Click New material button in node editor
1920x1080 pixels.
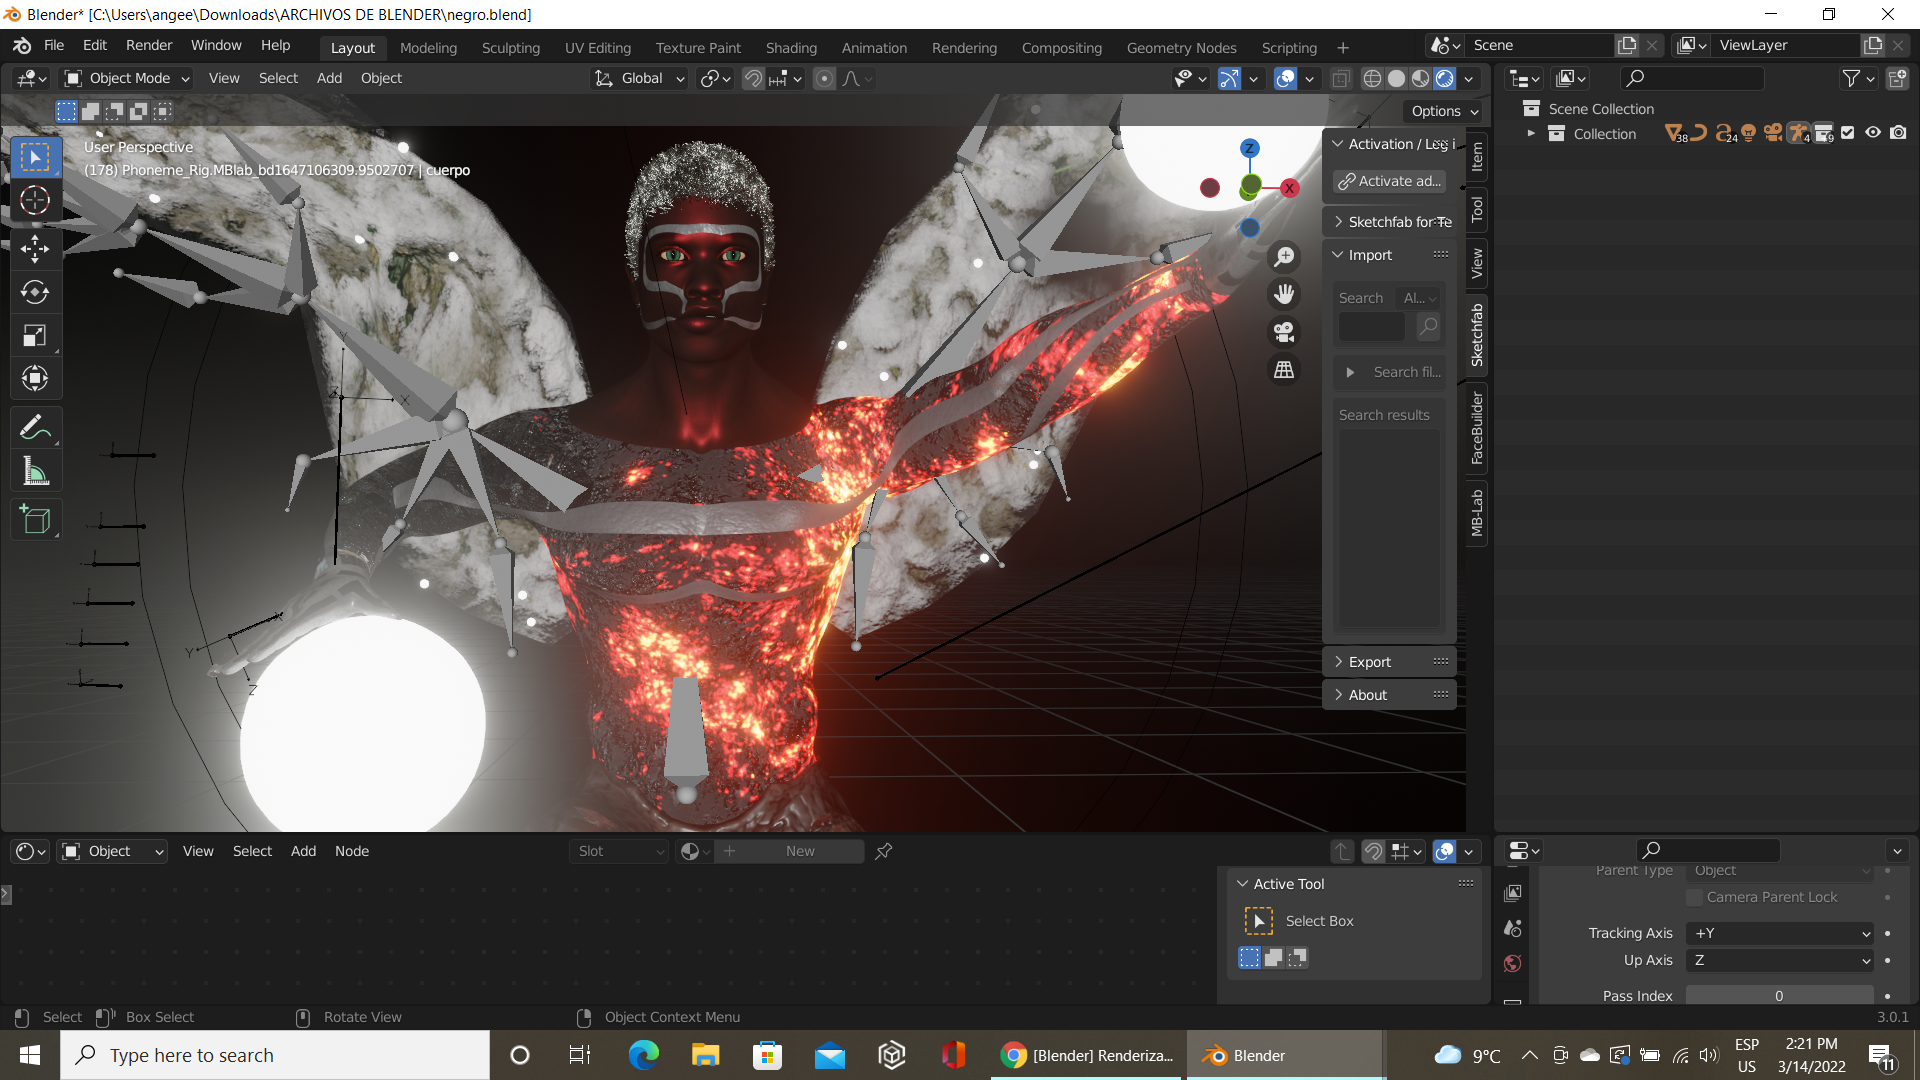799,851
